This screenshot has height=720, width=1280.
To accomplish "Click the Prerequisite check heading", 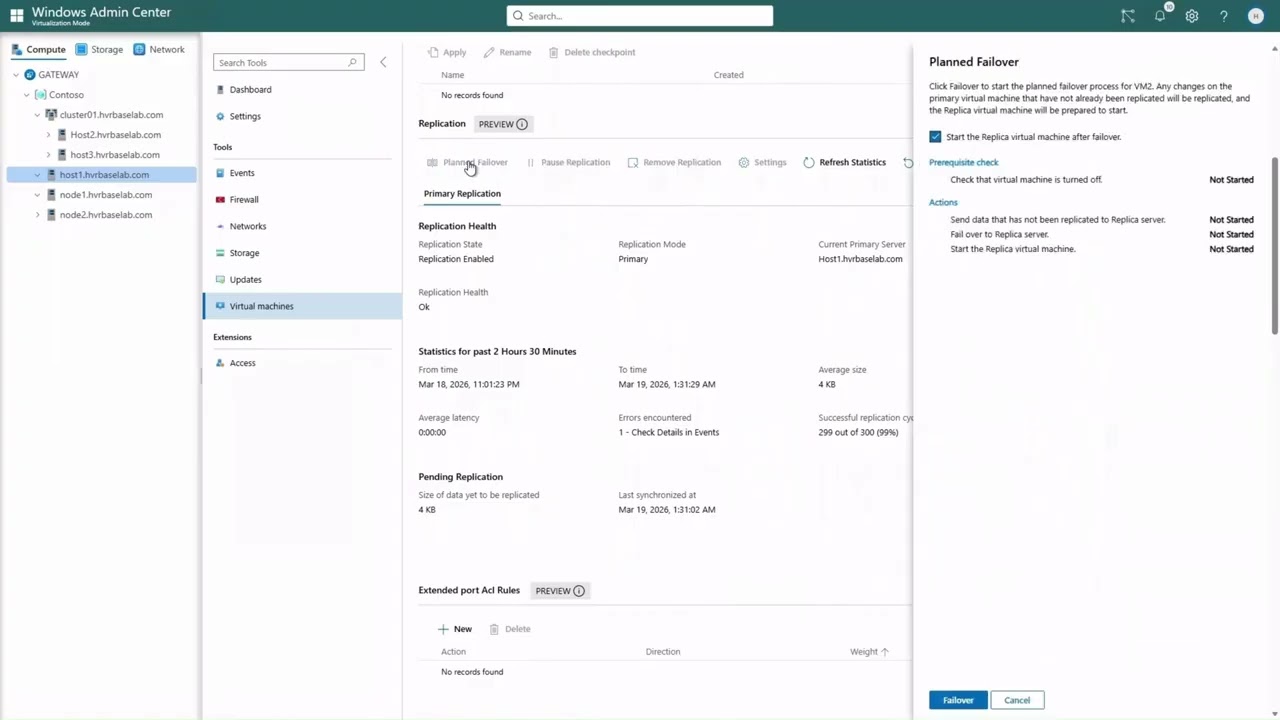I will point(964,162).
